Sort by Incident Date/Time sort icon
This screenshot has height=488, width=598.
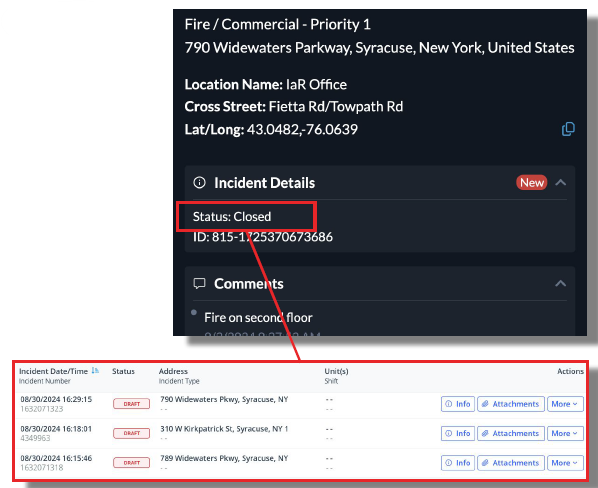pyautogui.click(x=95, y=370)
